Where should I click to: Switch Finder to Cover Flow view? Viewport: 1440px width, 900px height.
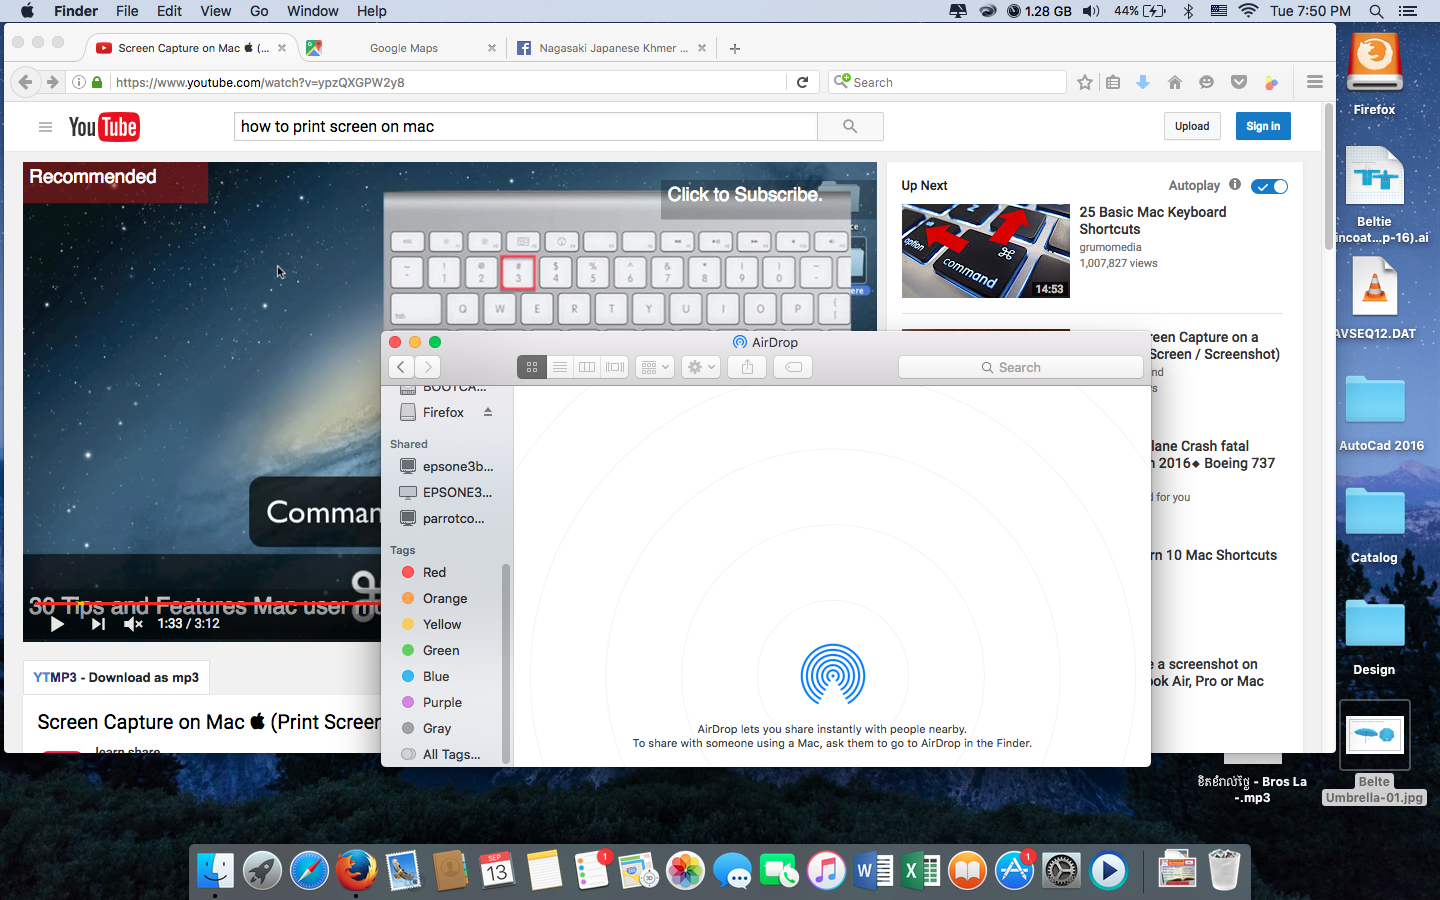(x=615, y=367)
